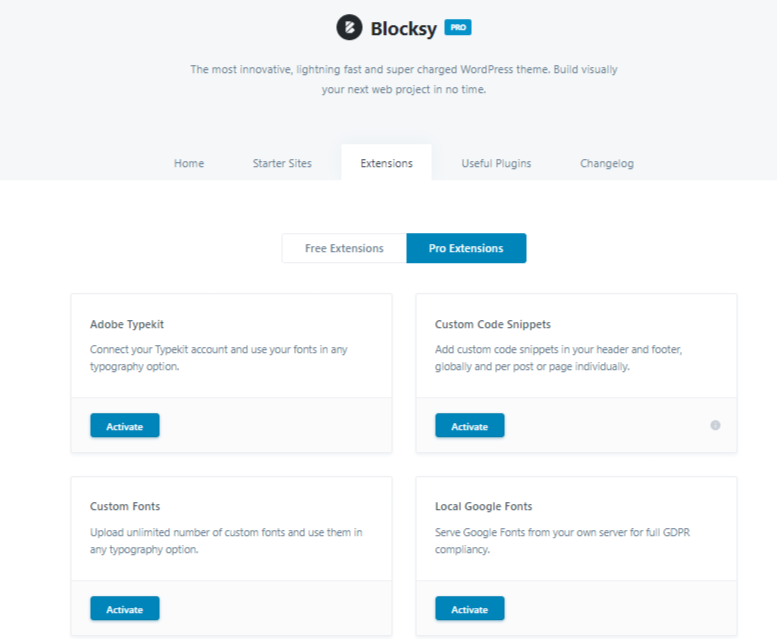This screenshot has width=777, height=639.
Task: Click the Local Google Fonts heading
Action: (484, 506)
